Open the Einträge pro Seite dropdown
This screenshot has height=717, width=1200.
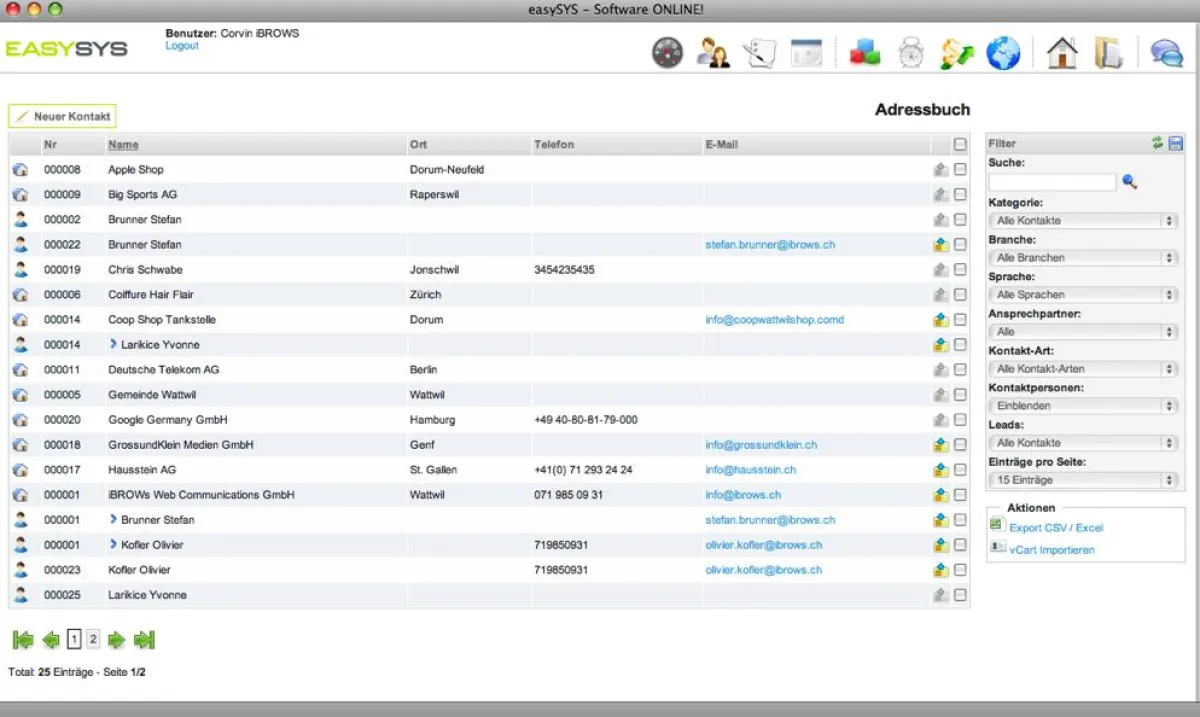point(1083,479)
